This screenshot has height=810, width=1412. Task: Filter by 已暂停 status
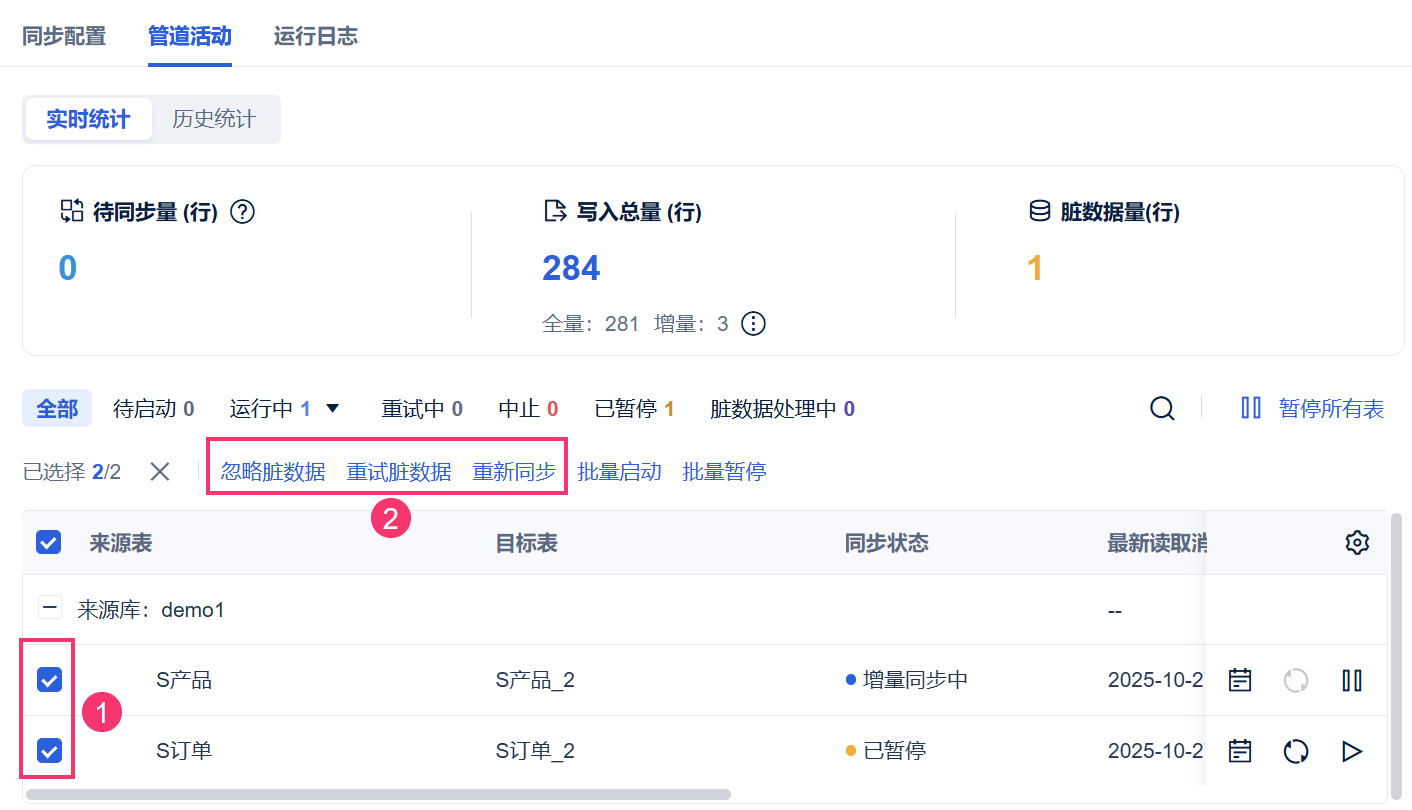634,408
